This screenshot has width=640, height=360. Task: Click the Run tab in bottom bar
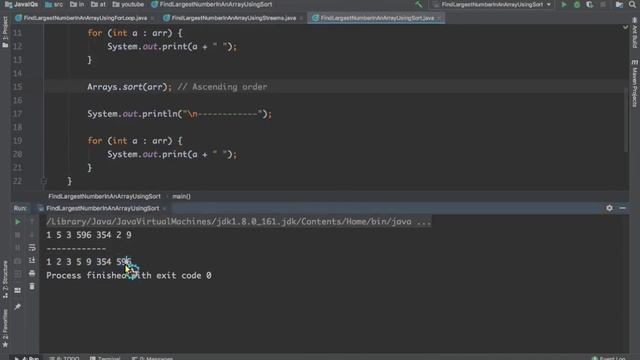coord(27,358)
